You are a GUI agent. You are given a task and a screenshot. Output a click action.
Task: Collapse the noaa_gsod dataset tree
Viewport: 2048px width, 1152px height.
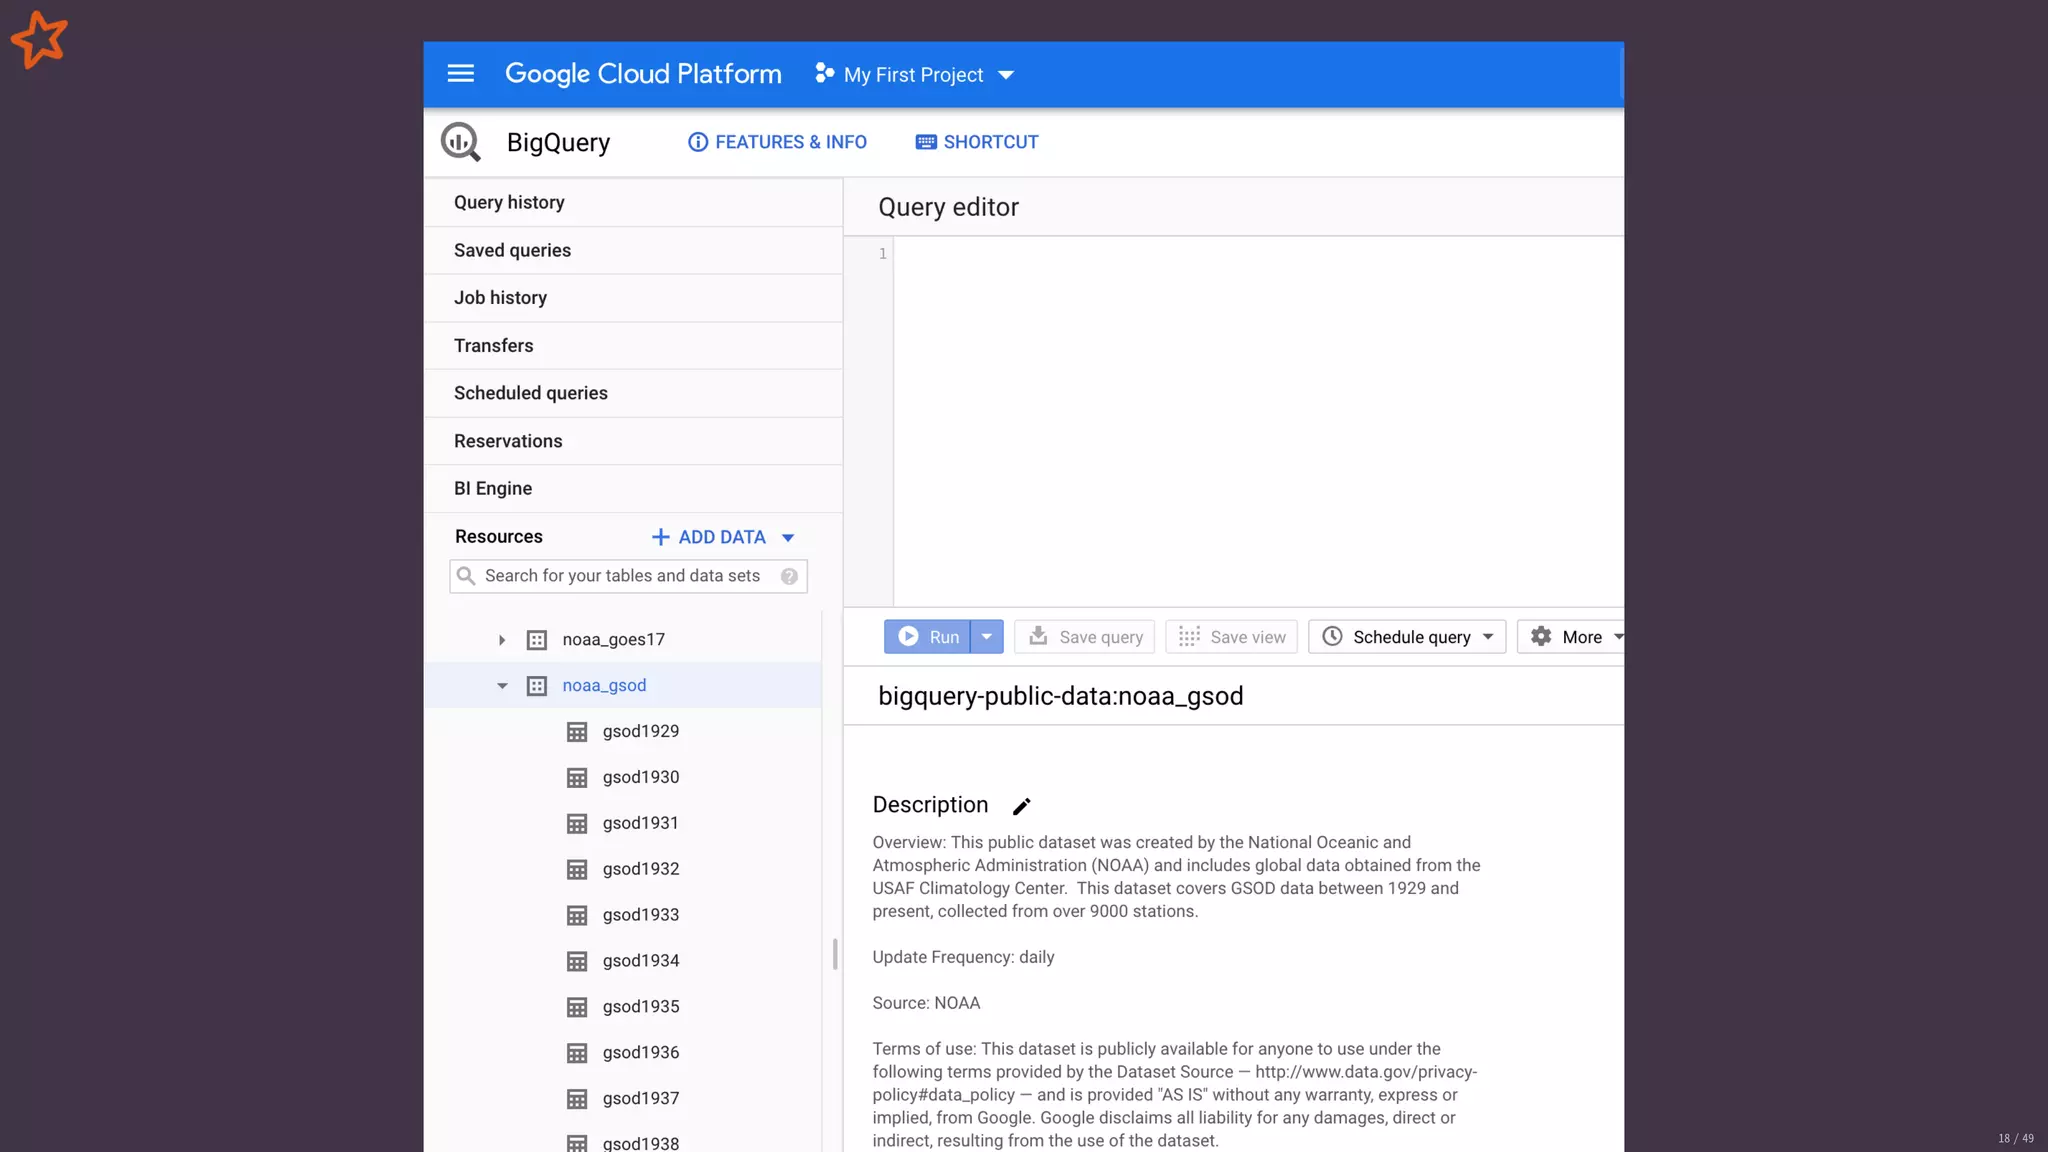coord(502,686)
